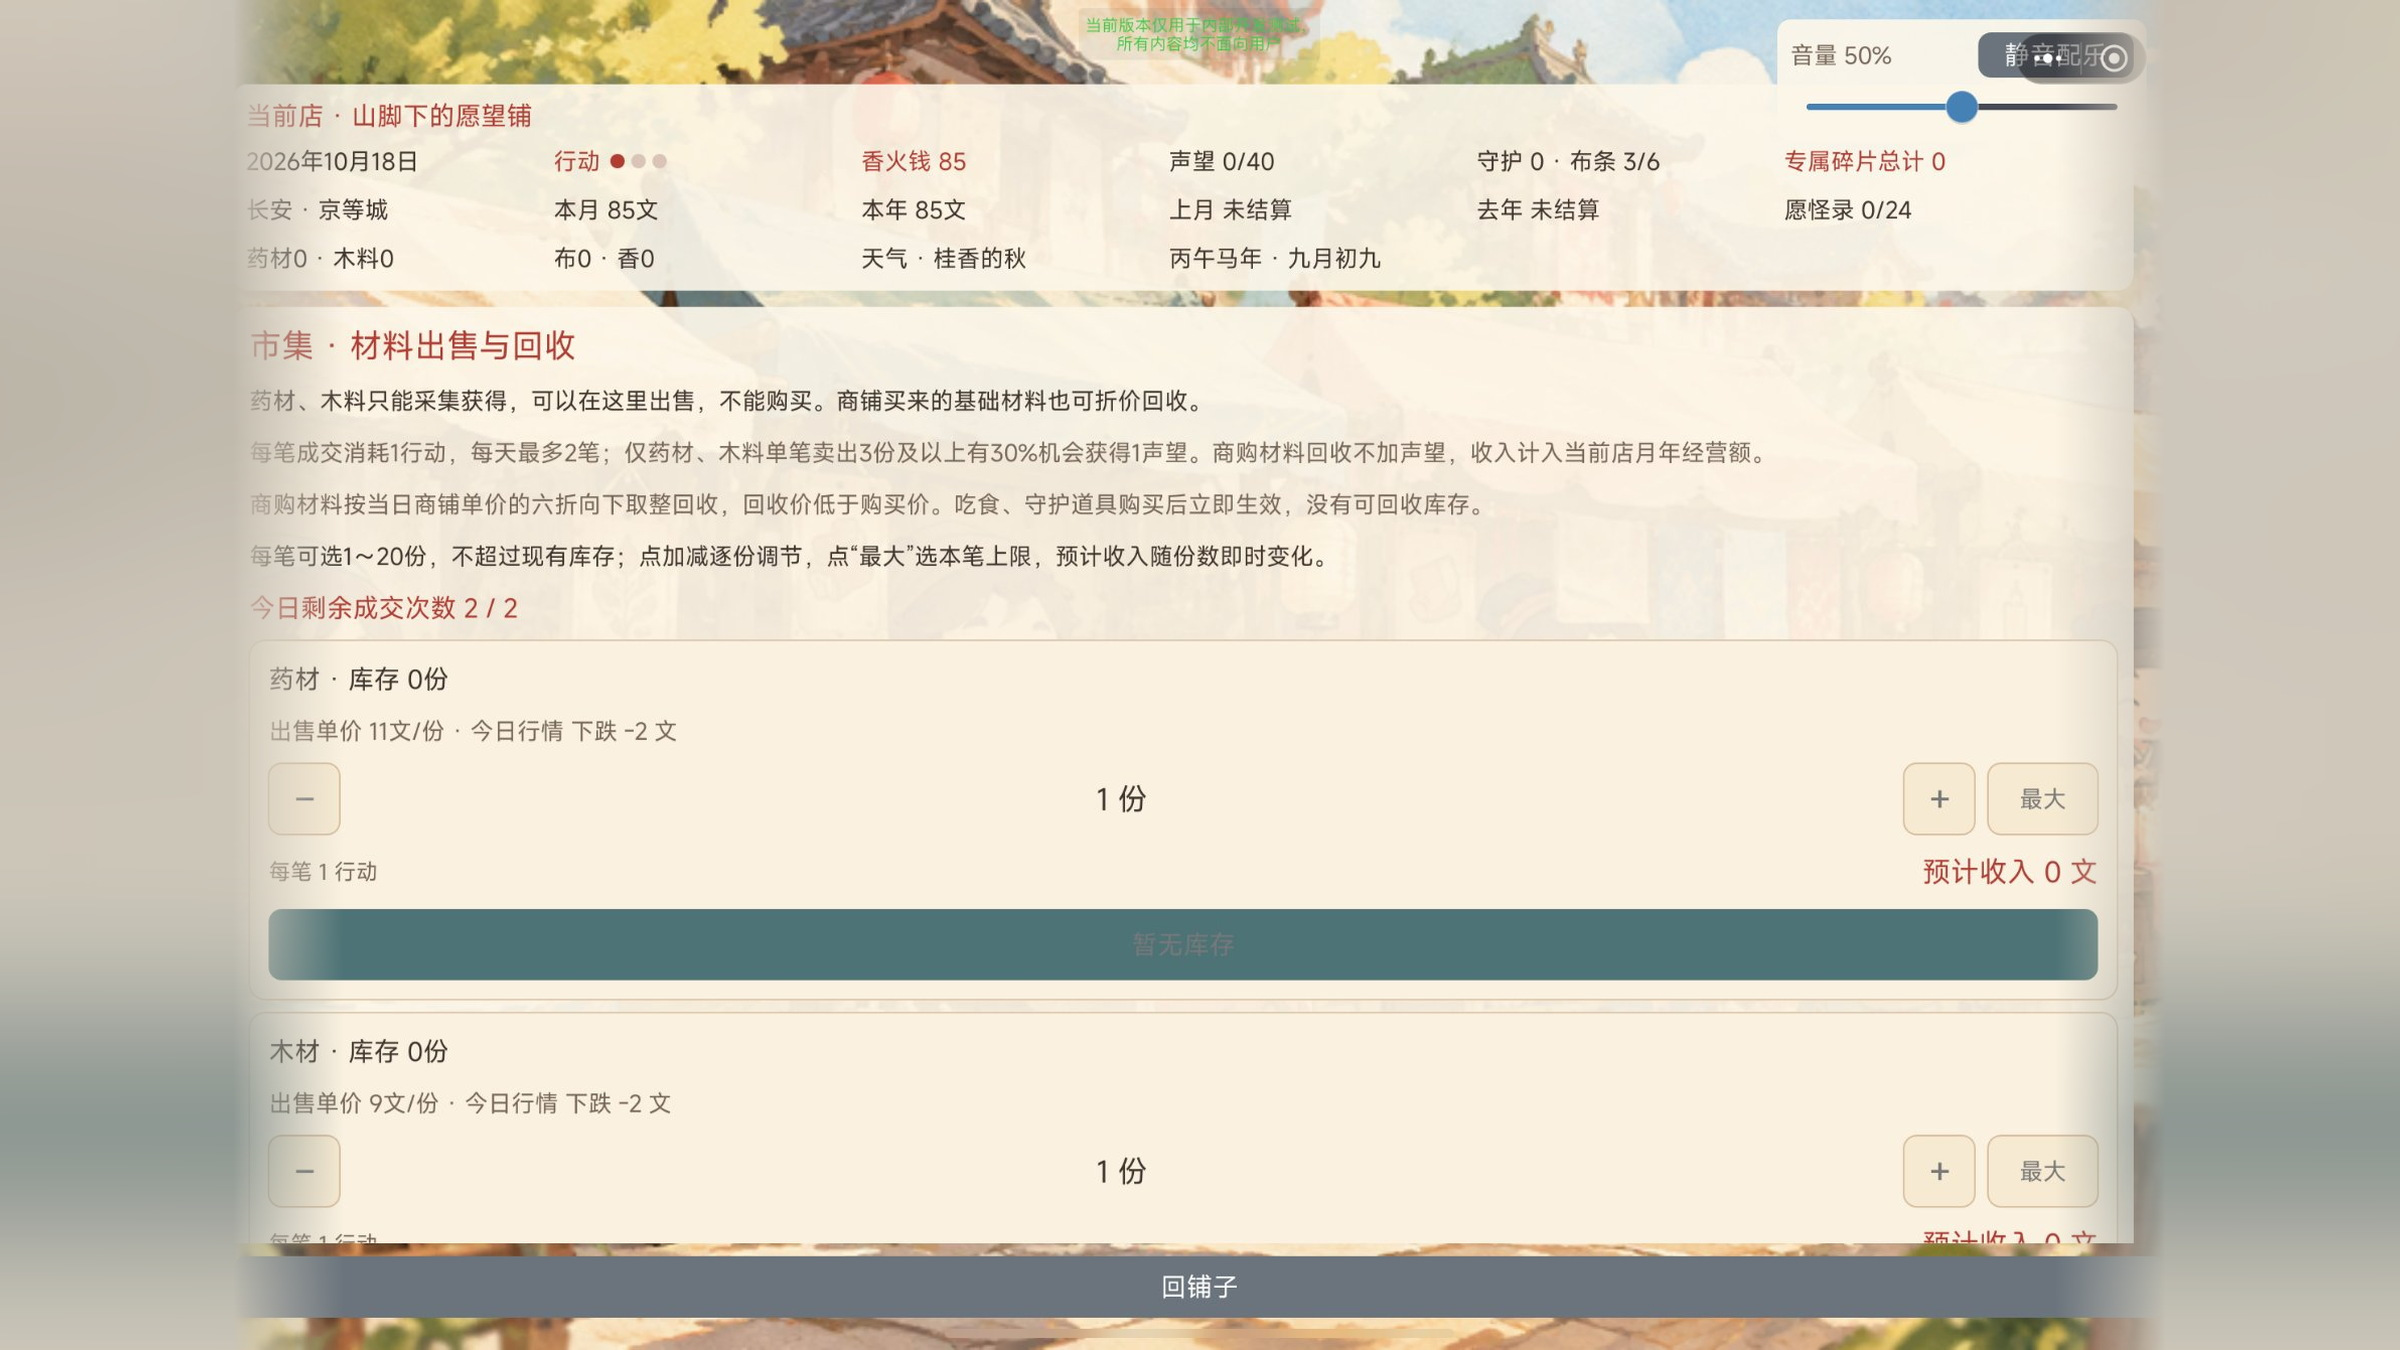The image size is (2400, 1350).
Task: Decrease 药材 quantity with minus button
Action: tap(304, 799)
